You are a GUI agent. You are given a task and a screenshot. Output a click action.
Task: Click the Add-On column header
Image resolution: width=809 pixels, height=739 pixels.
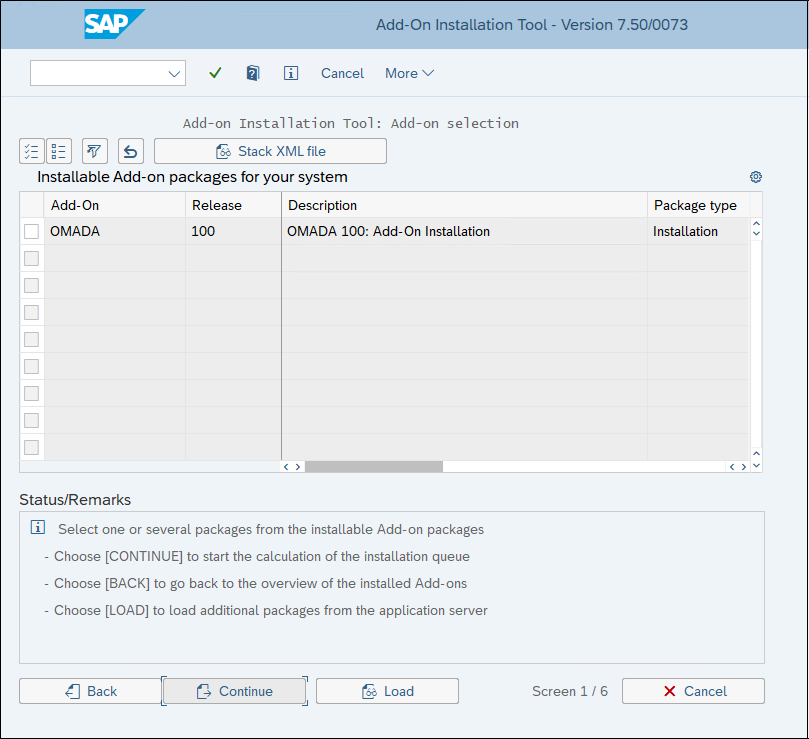[115, 205]
